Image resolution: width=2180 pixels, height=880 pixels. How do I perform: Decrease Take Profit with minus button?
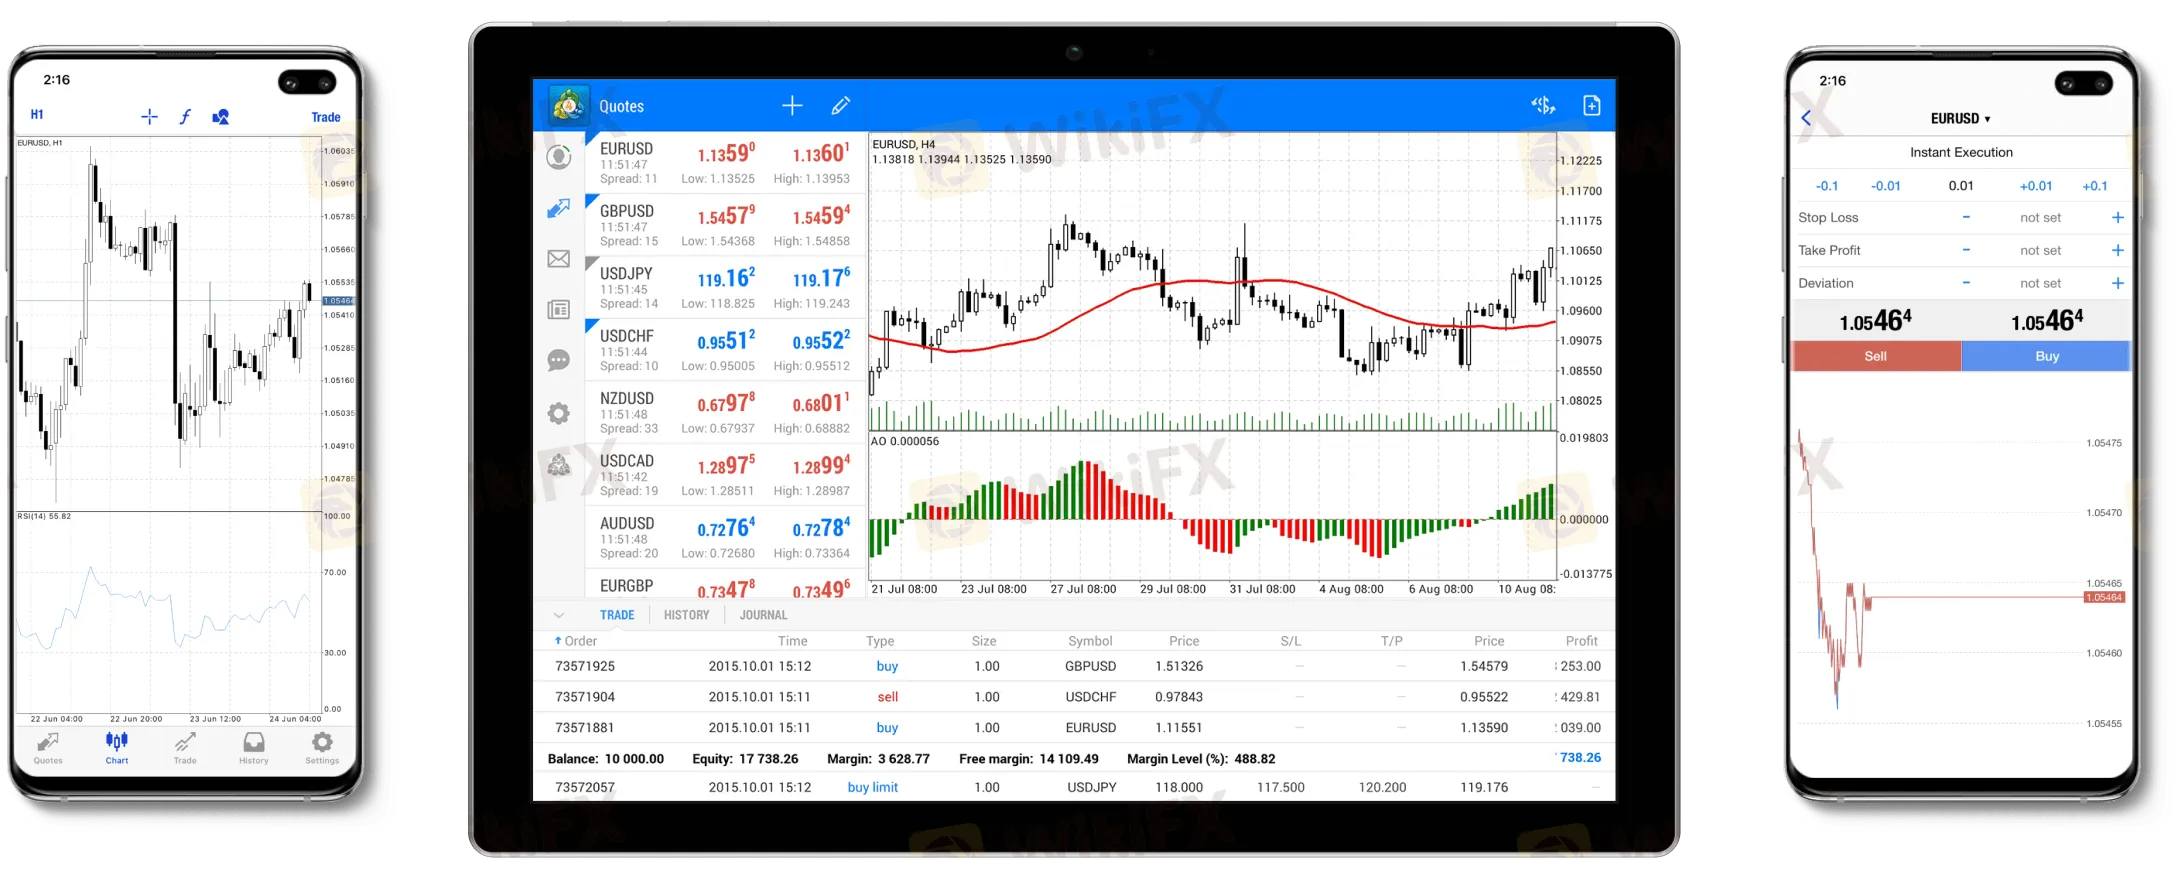point(1966,250)
